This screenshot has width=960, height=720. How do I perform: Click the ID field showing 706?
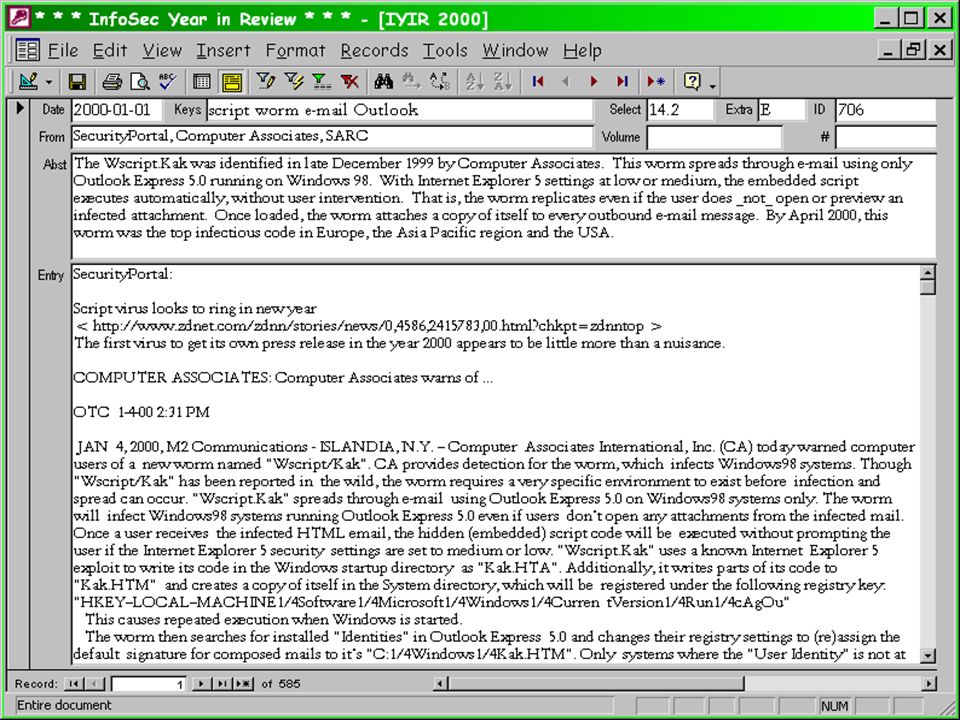click(886, 110)
